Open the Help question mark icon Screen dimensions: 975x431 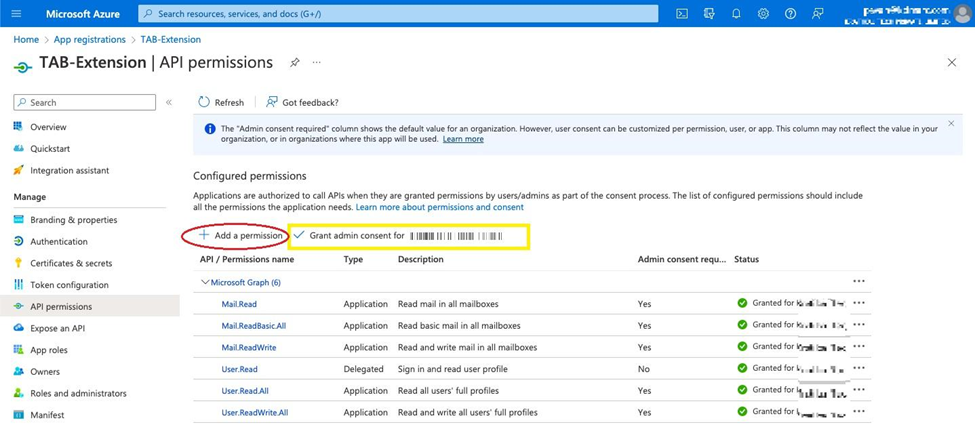tap(790, 13)
